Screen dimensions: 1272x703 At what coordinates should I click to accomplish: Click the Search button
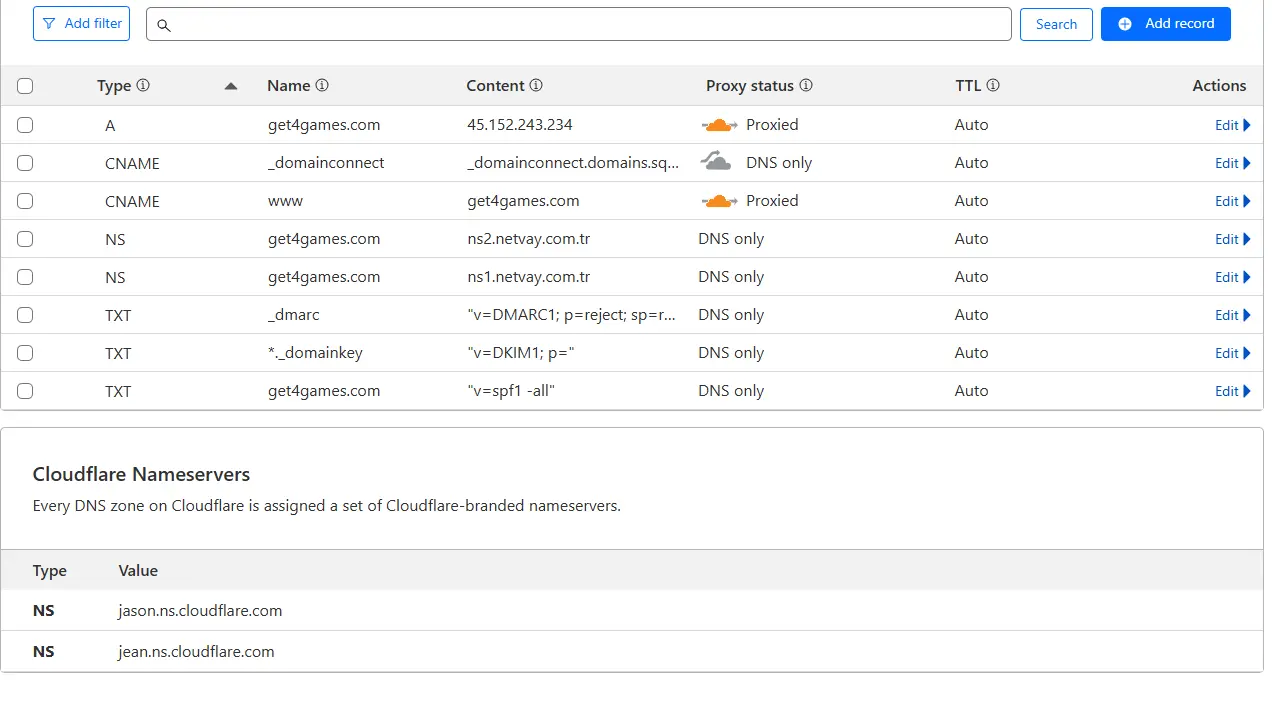(x=1056, y=24)
